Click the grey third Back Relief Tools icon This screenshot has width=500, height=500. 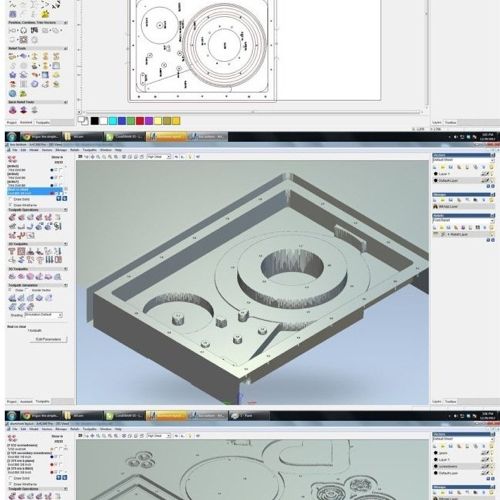[x=35, y=110]
